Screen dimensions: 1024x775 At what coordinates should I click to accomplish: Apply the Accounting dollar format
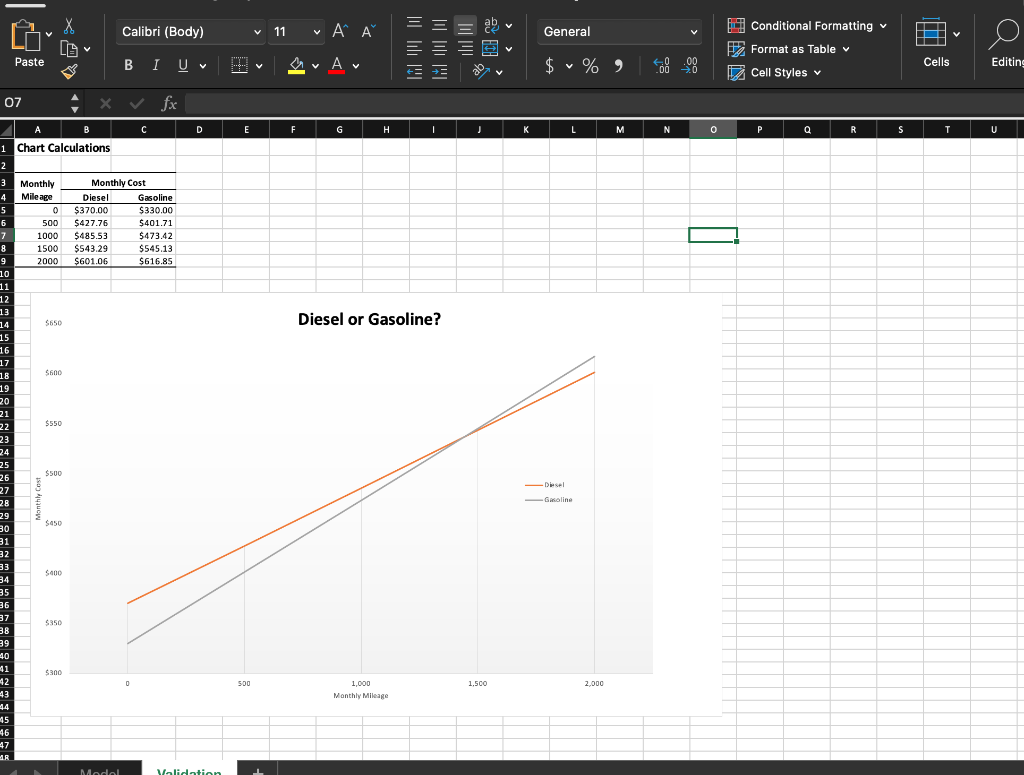(x=548, y=64)
